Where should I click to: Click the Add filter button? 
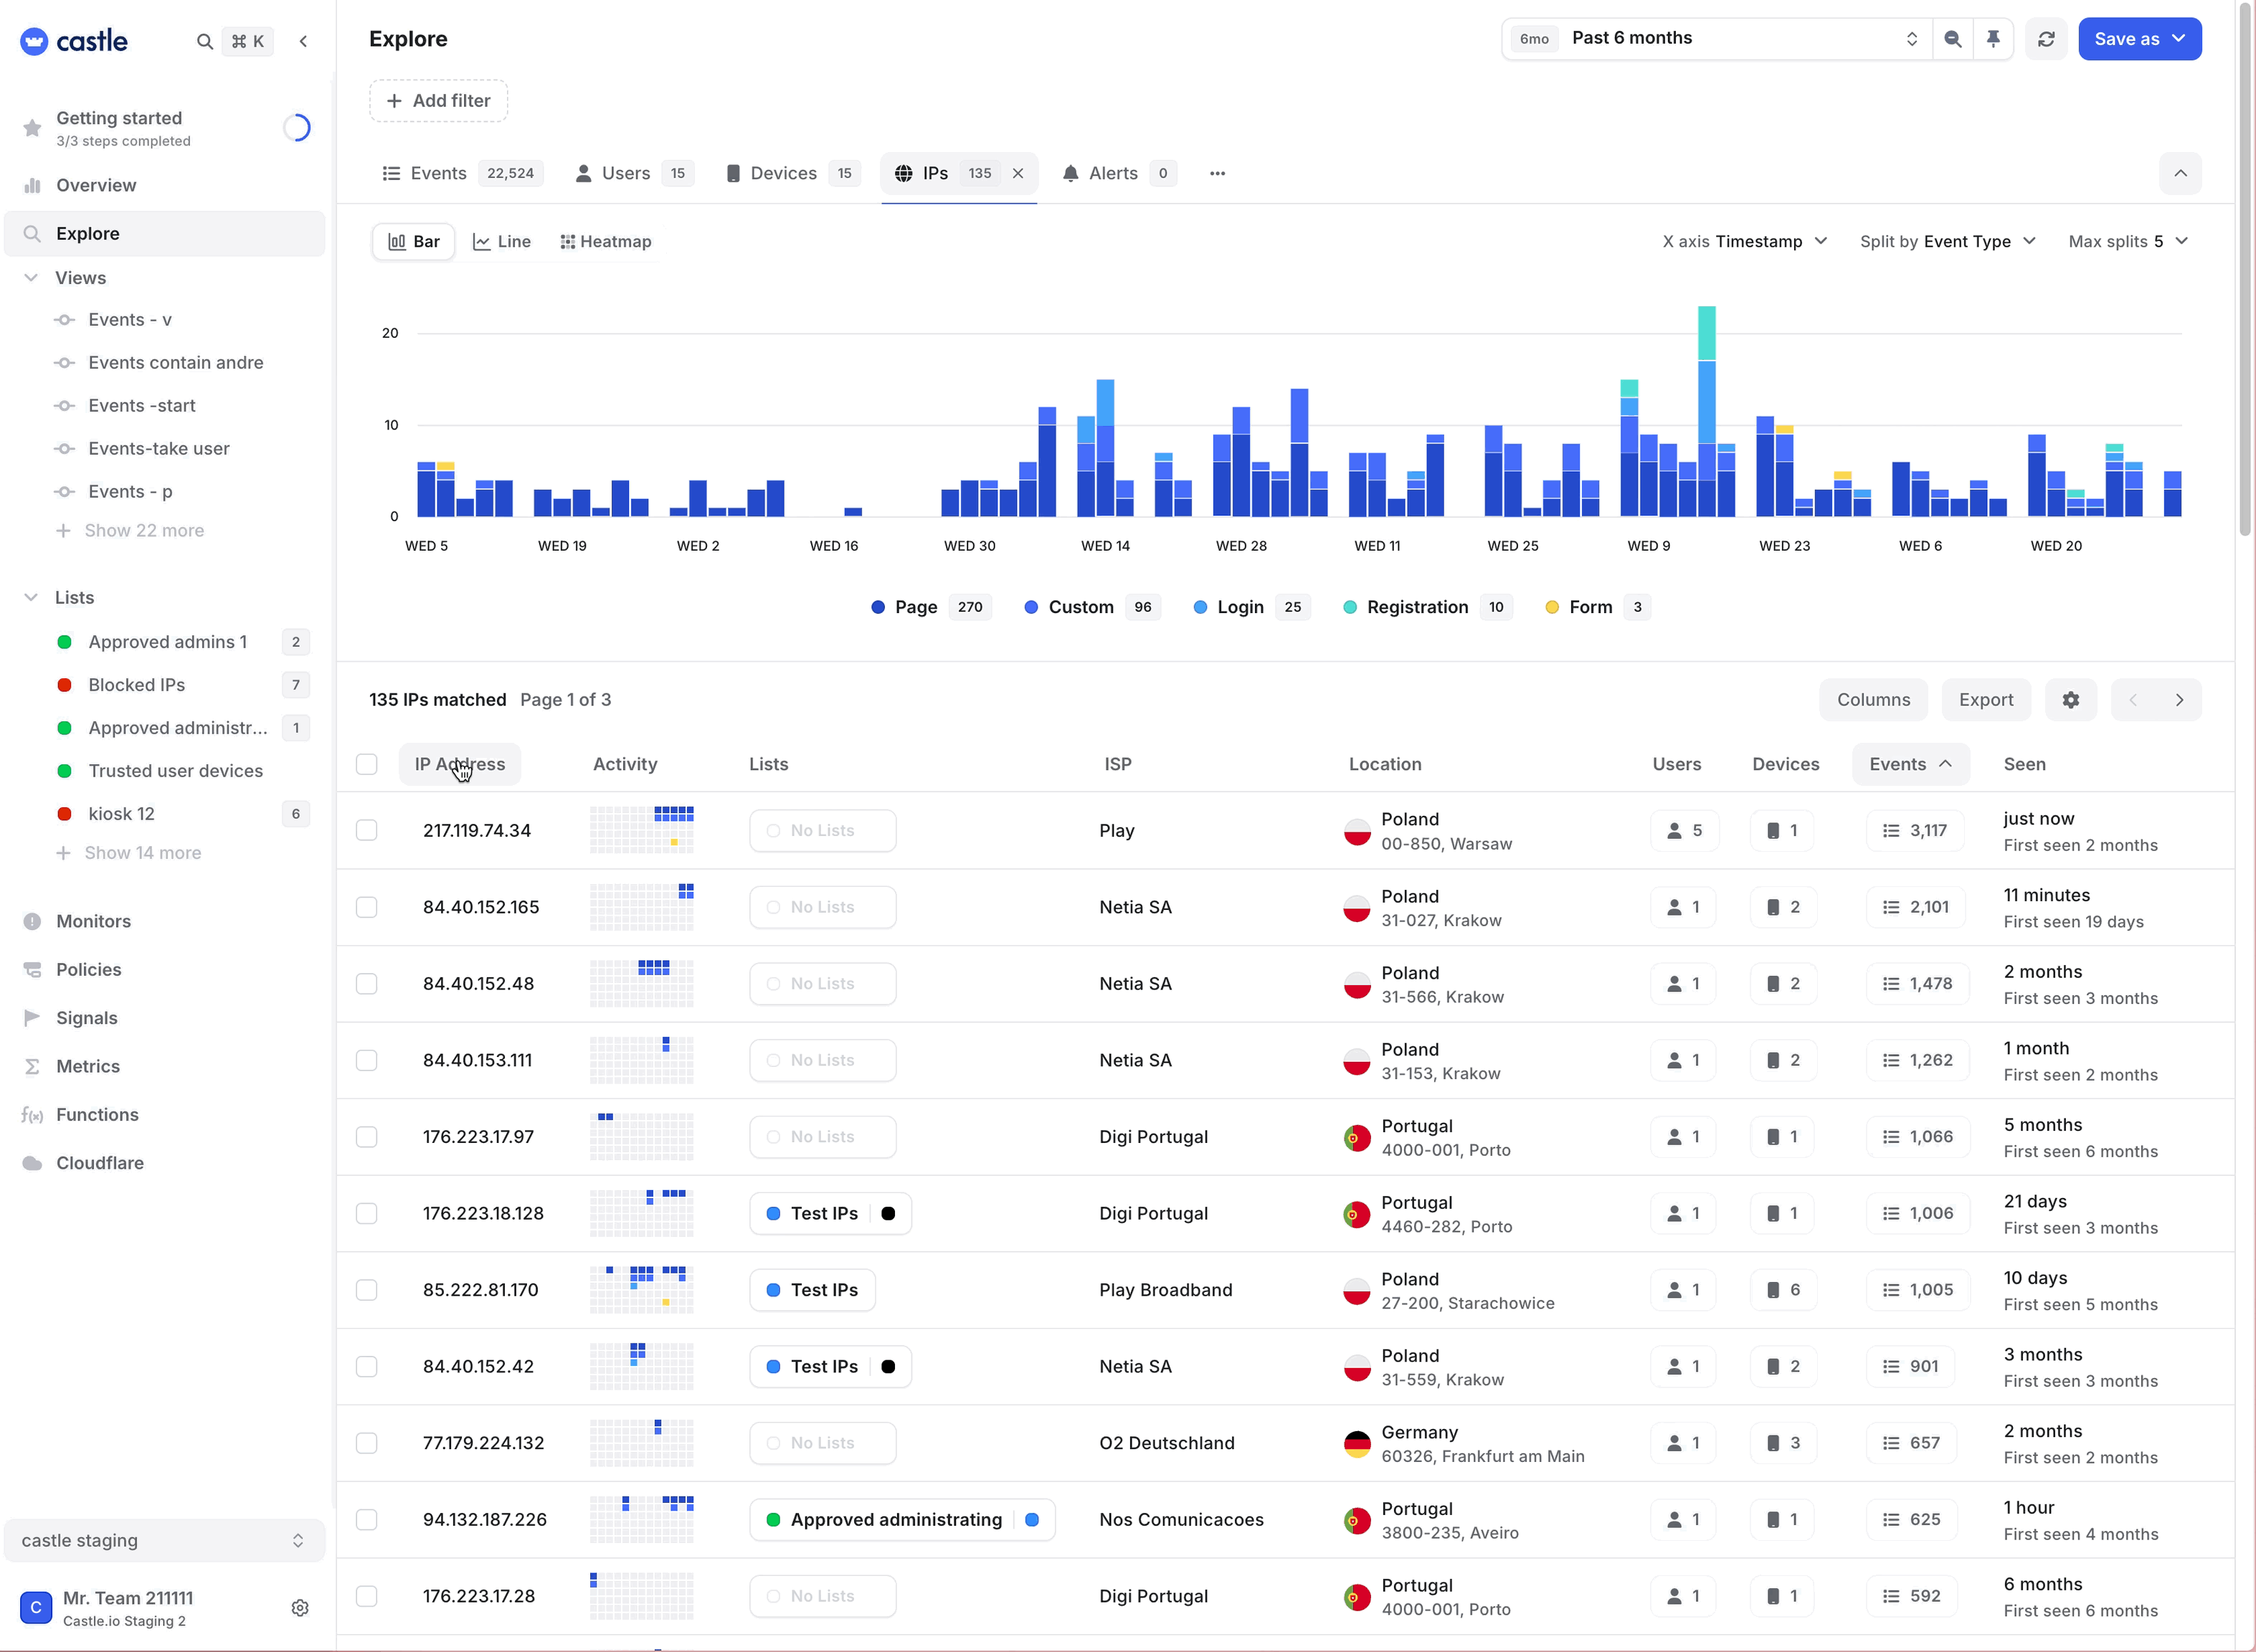(438, 101)
